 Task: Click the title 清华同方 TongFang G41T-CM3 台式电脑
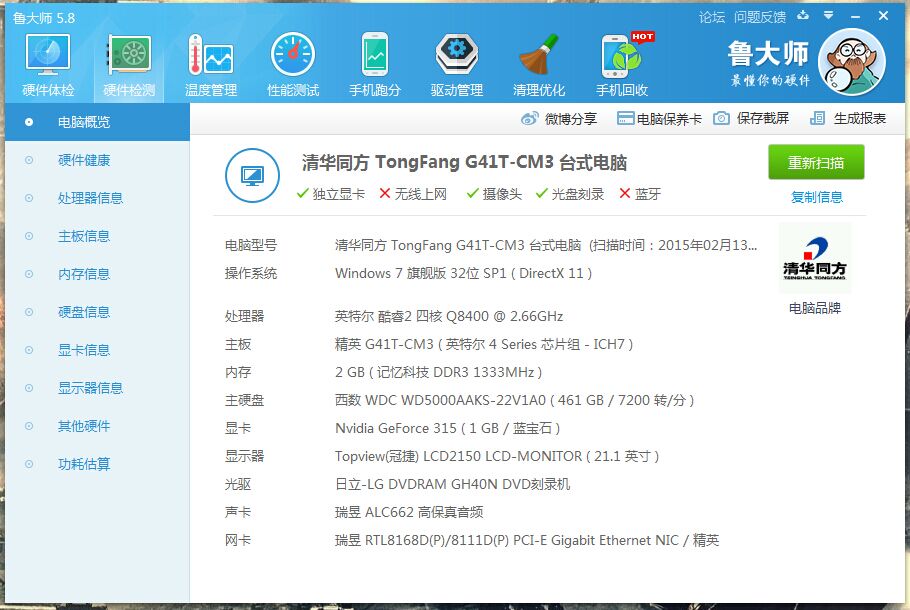click(x=464, y=163)
